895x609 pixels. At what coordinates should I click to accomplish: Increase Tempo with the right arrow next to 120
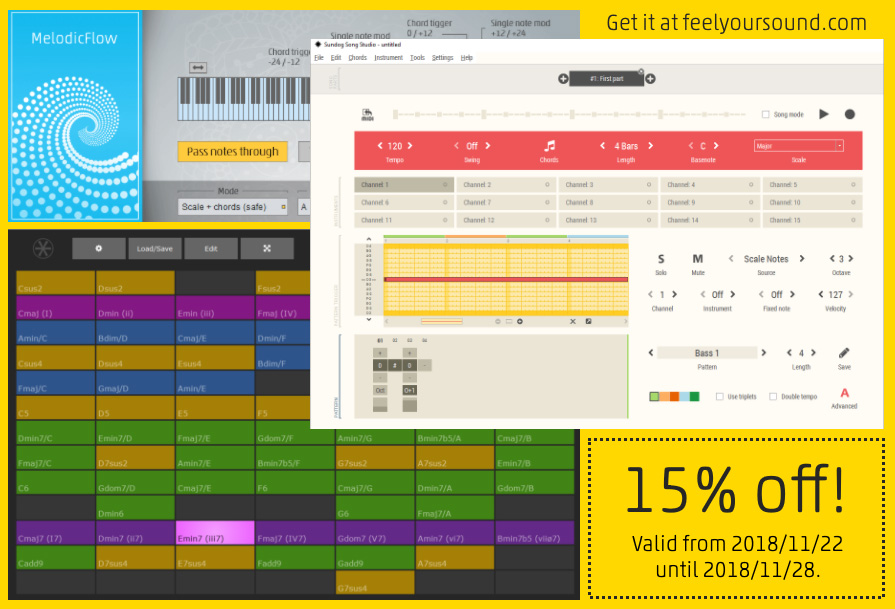(410, 146)
